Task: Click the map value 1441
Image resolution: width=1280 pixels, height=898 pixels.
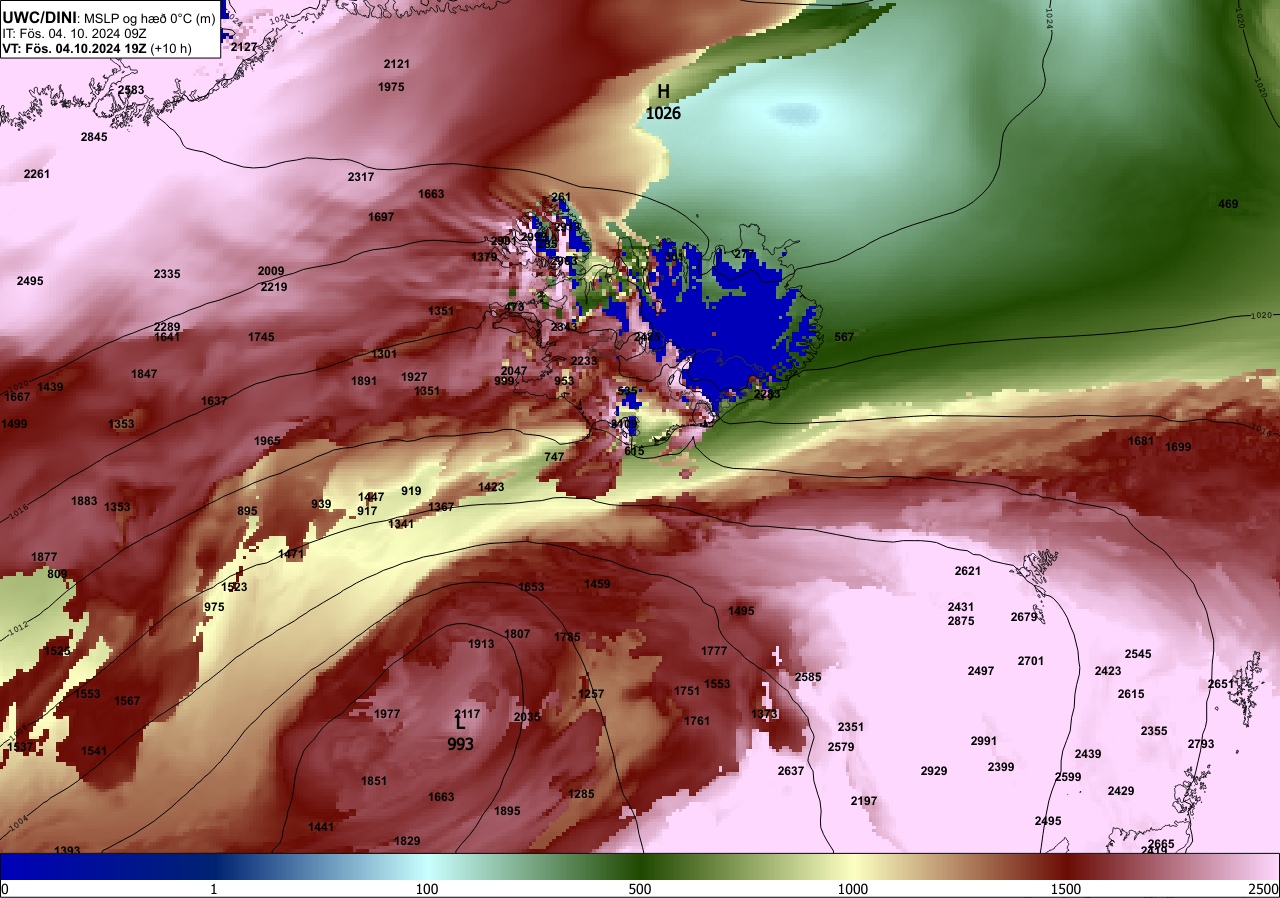Action: pyautogui.click(x=321, y=827)
